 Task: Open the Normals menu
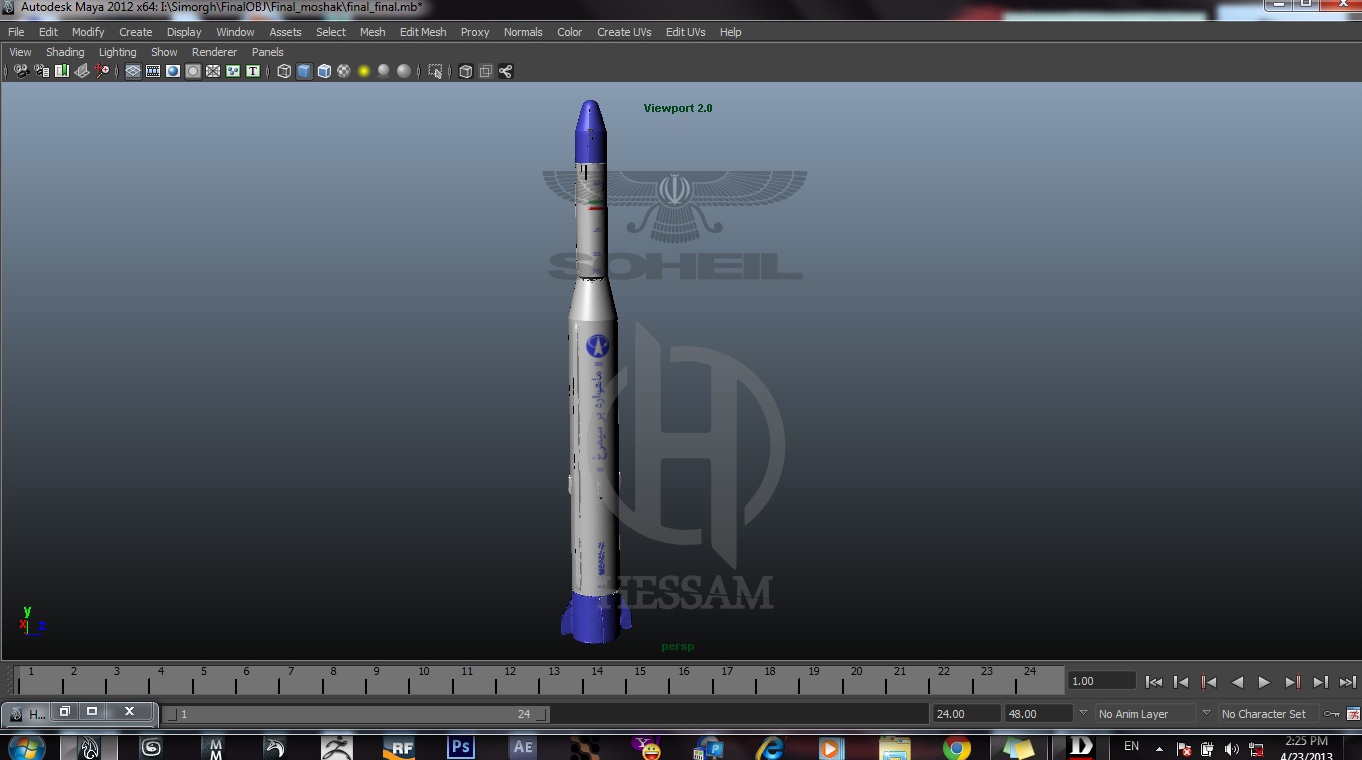tap(523, 32)
